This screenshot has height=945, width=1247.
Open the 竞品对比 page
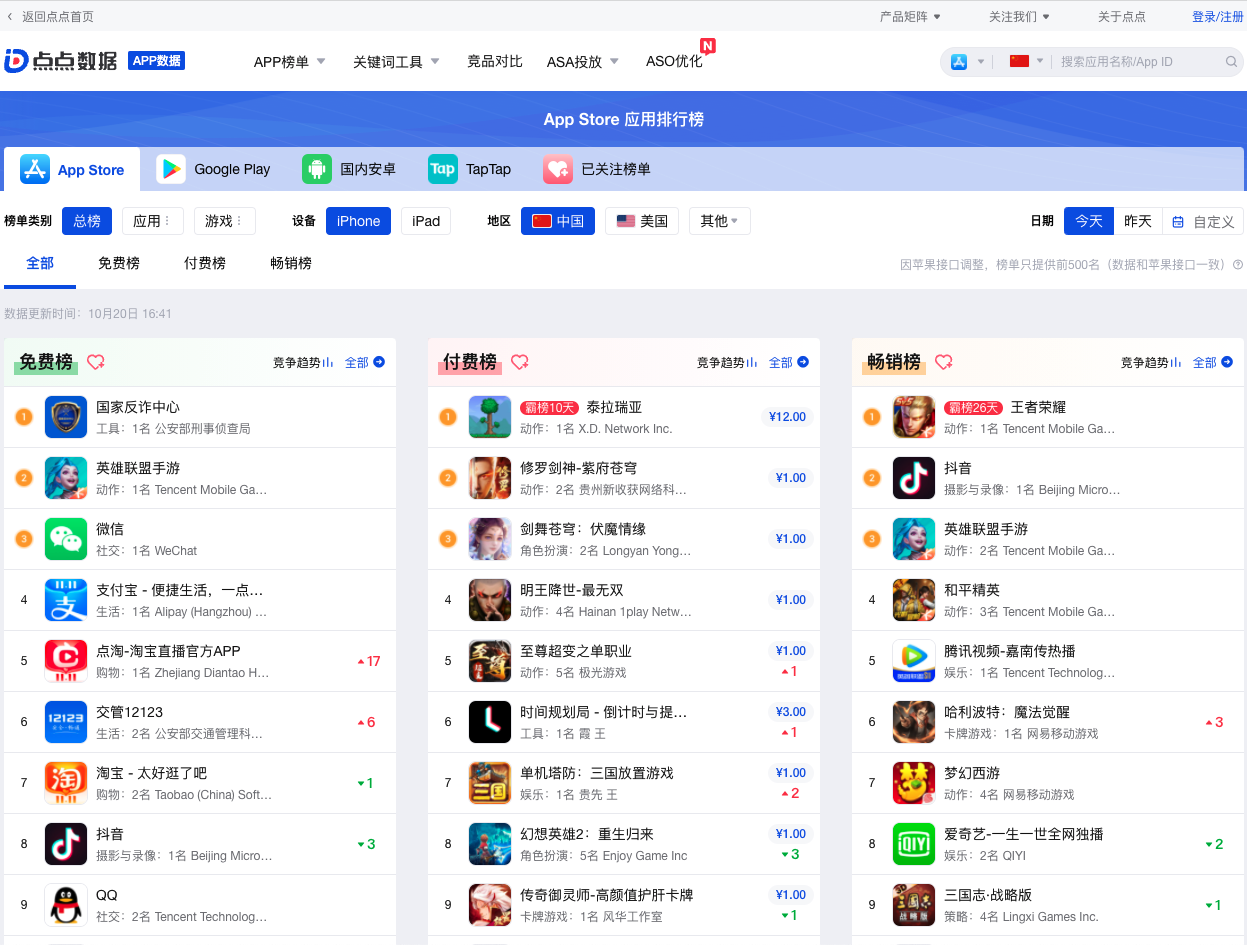pos(495,62)
